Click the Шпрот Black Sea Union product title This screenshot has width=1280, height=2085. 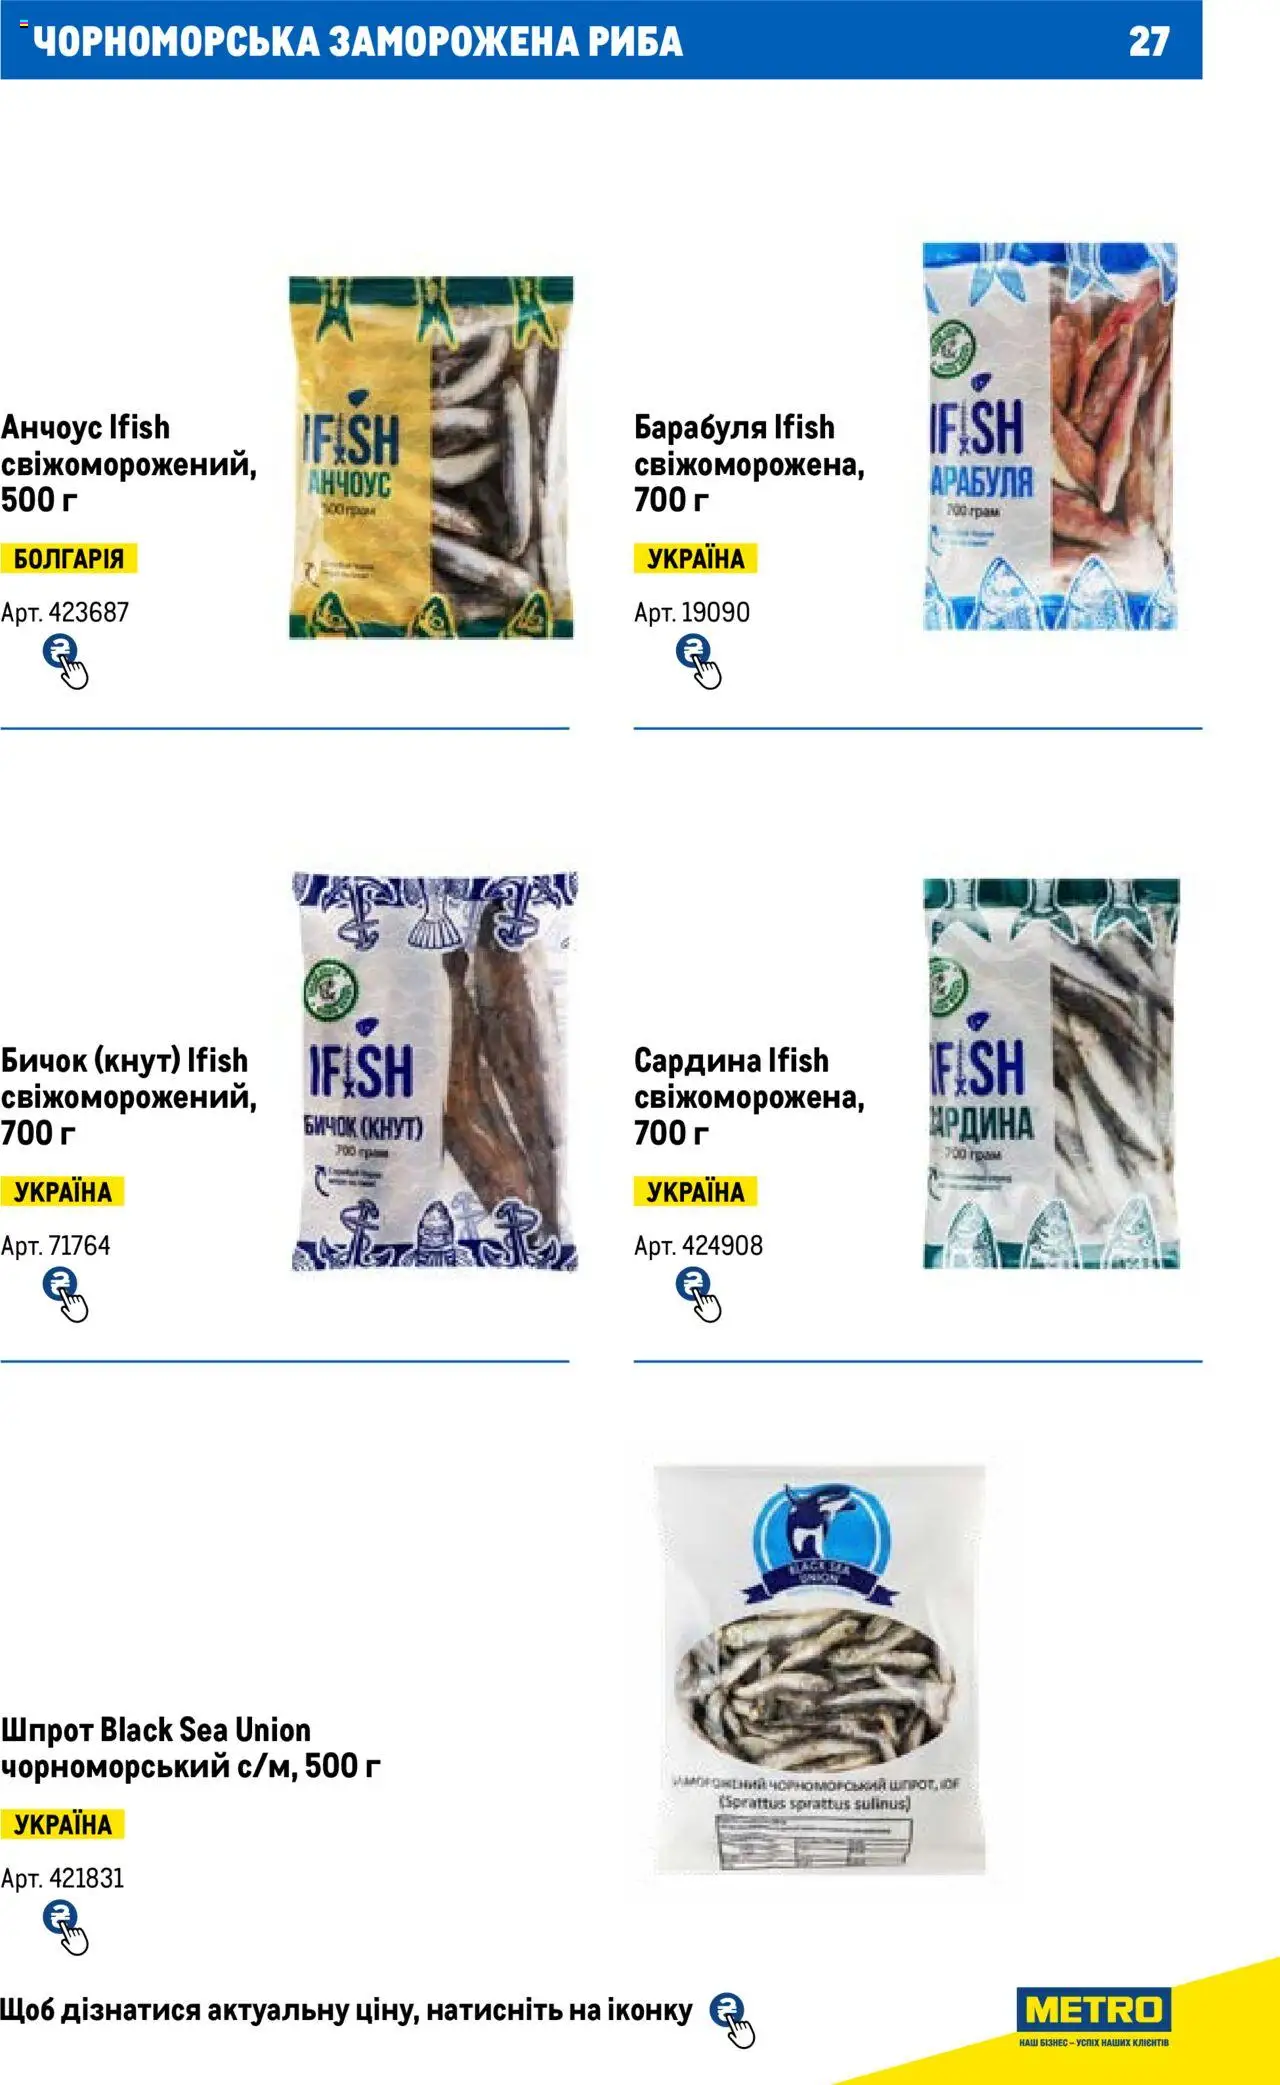(x=190, y=1747)
